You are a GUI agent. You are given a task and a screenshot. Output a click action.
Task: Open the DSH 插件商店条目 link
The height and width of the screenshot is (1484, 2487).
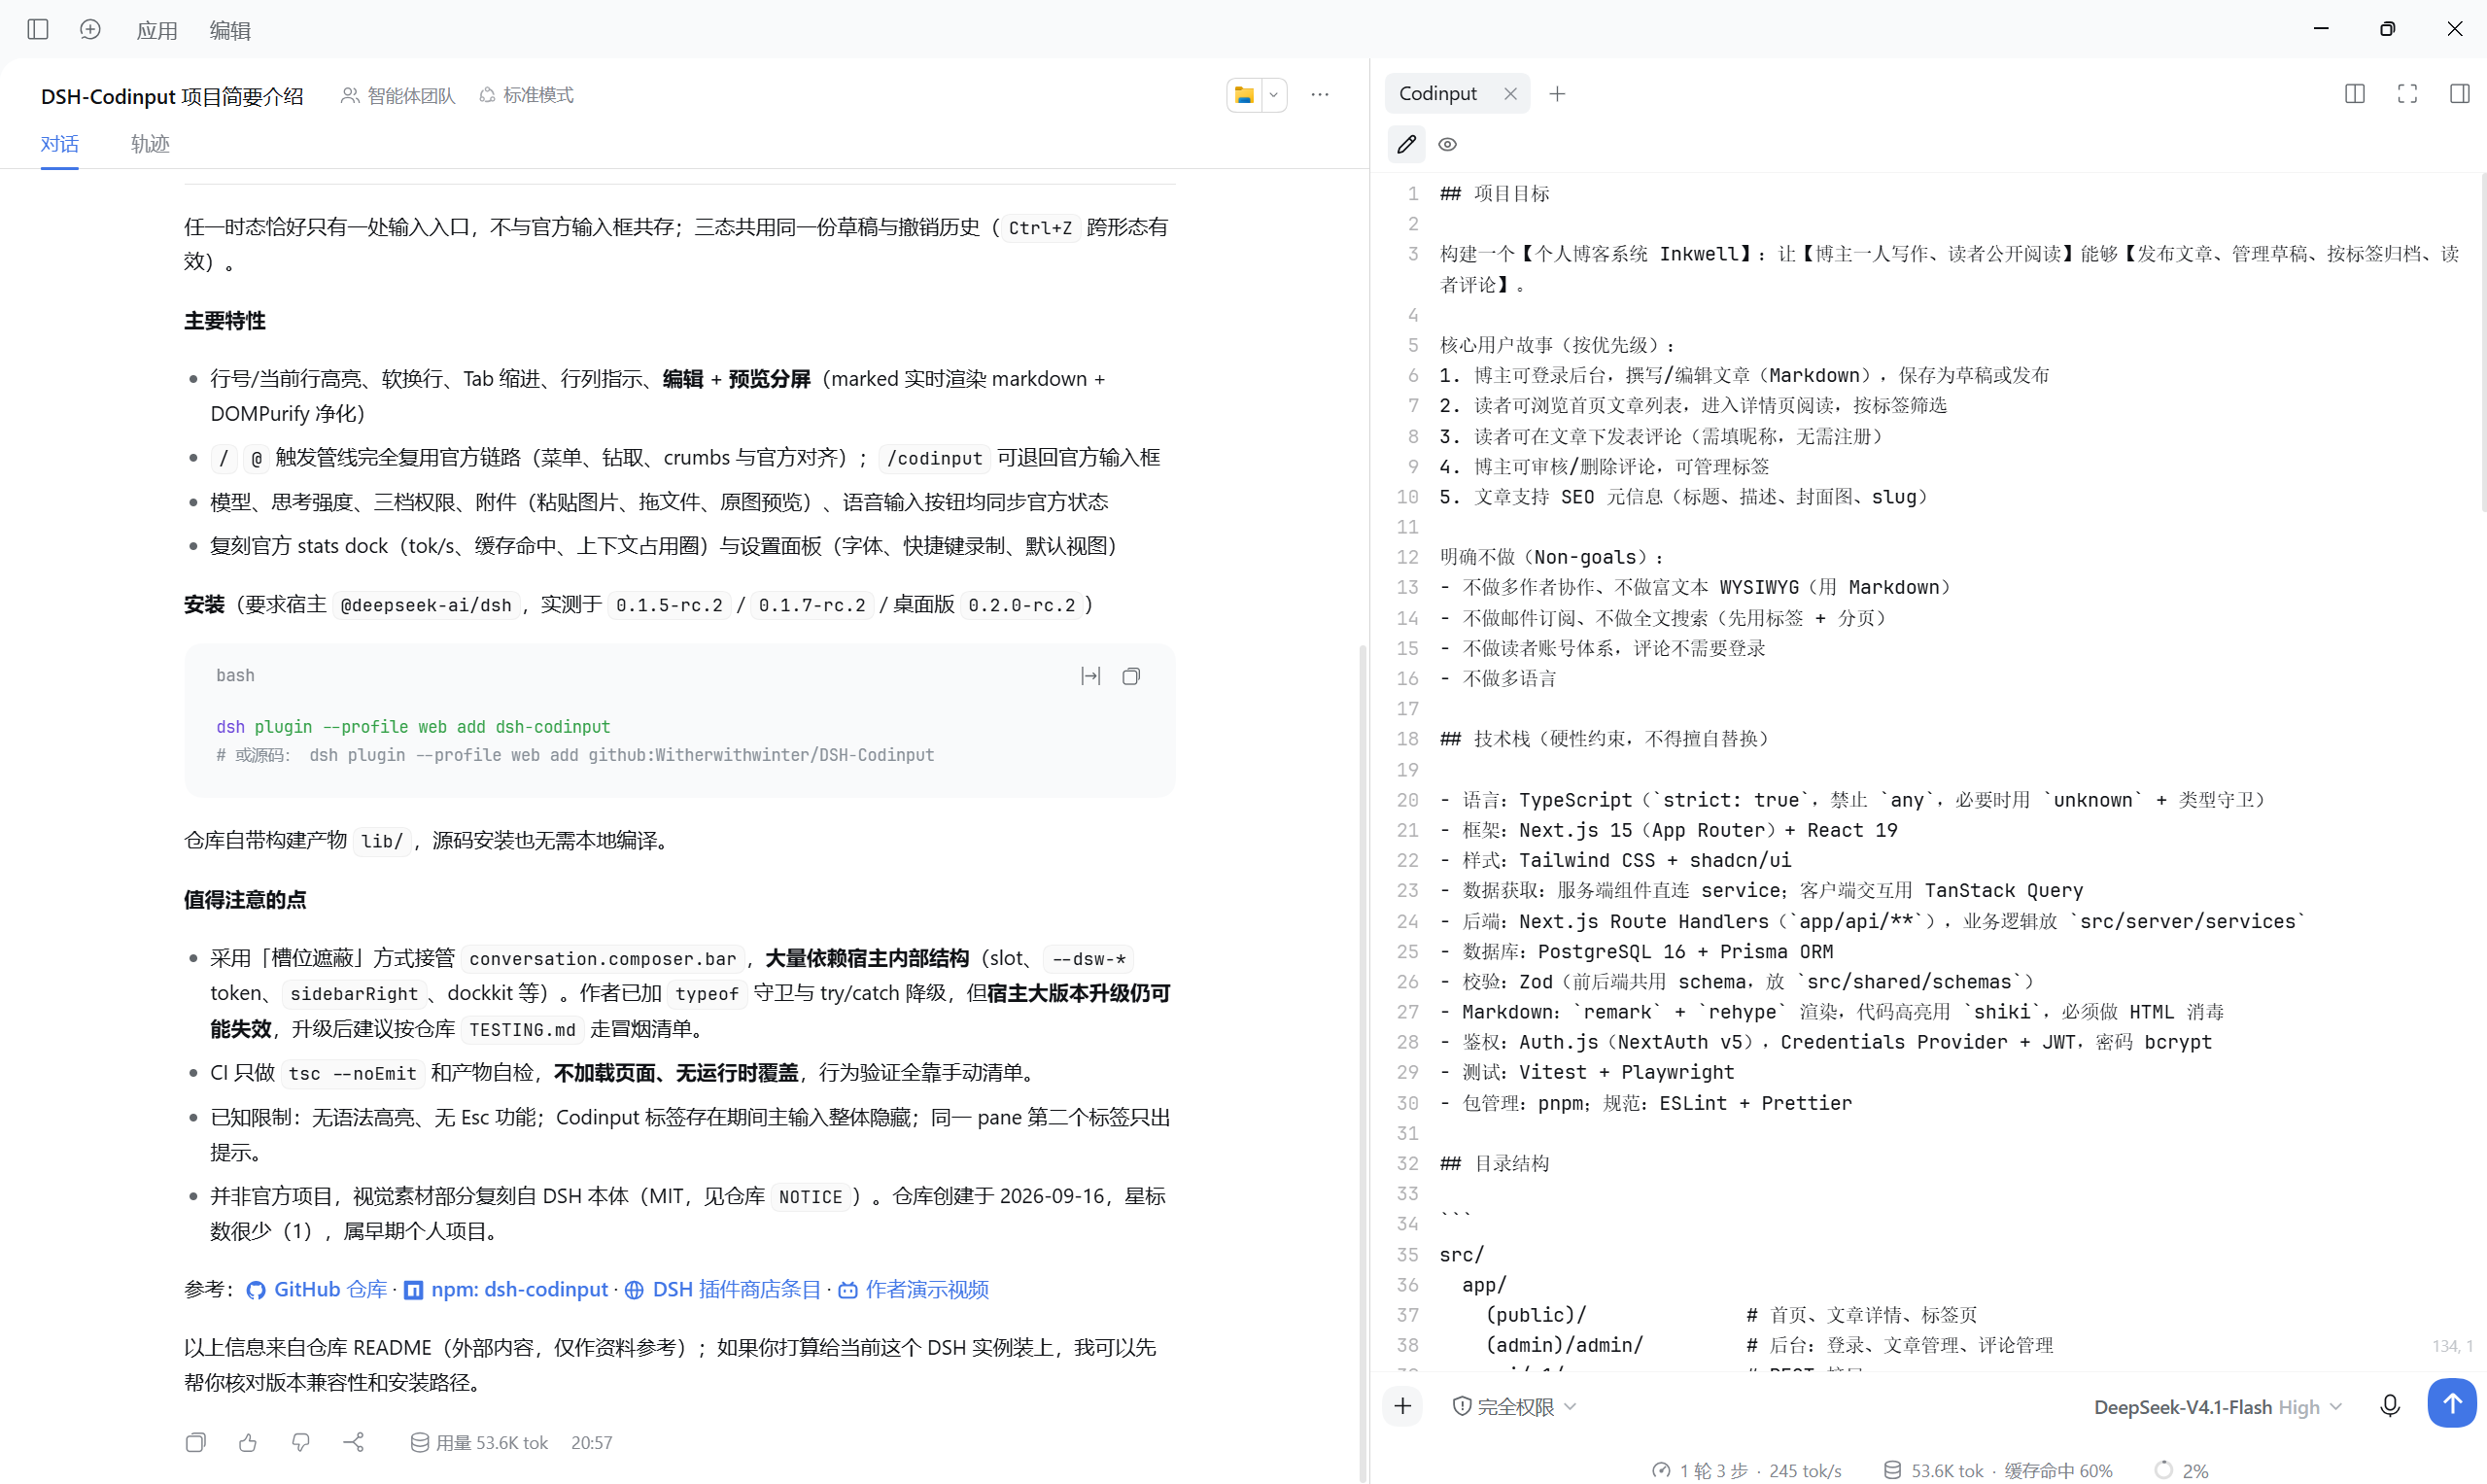[x=723, y=1290]
